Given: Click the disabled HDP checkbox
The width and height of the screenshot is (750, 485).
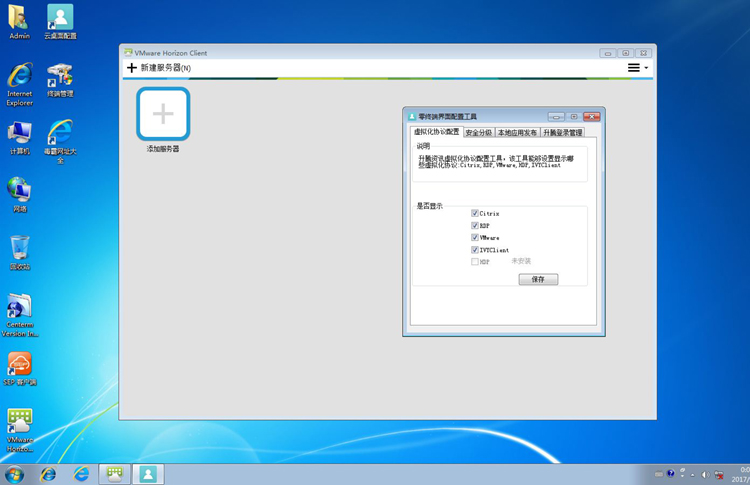Looking at the screenshot, I should [x=474, y=262].
